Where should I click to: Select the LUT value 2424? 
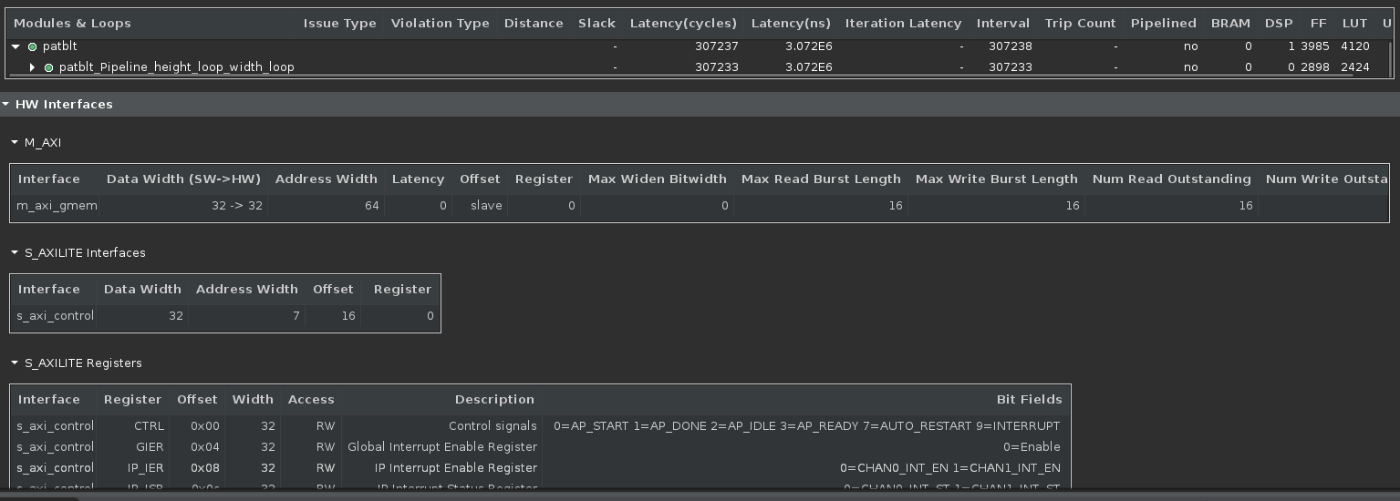1354,67
